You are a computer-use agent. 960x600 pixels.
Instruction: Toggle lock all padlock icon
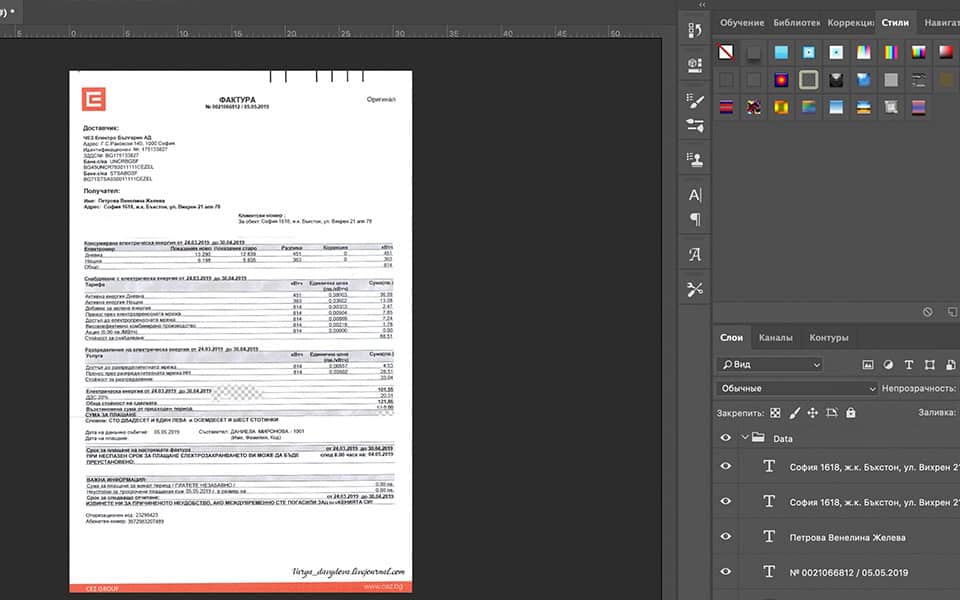click(x=850, y=413)
